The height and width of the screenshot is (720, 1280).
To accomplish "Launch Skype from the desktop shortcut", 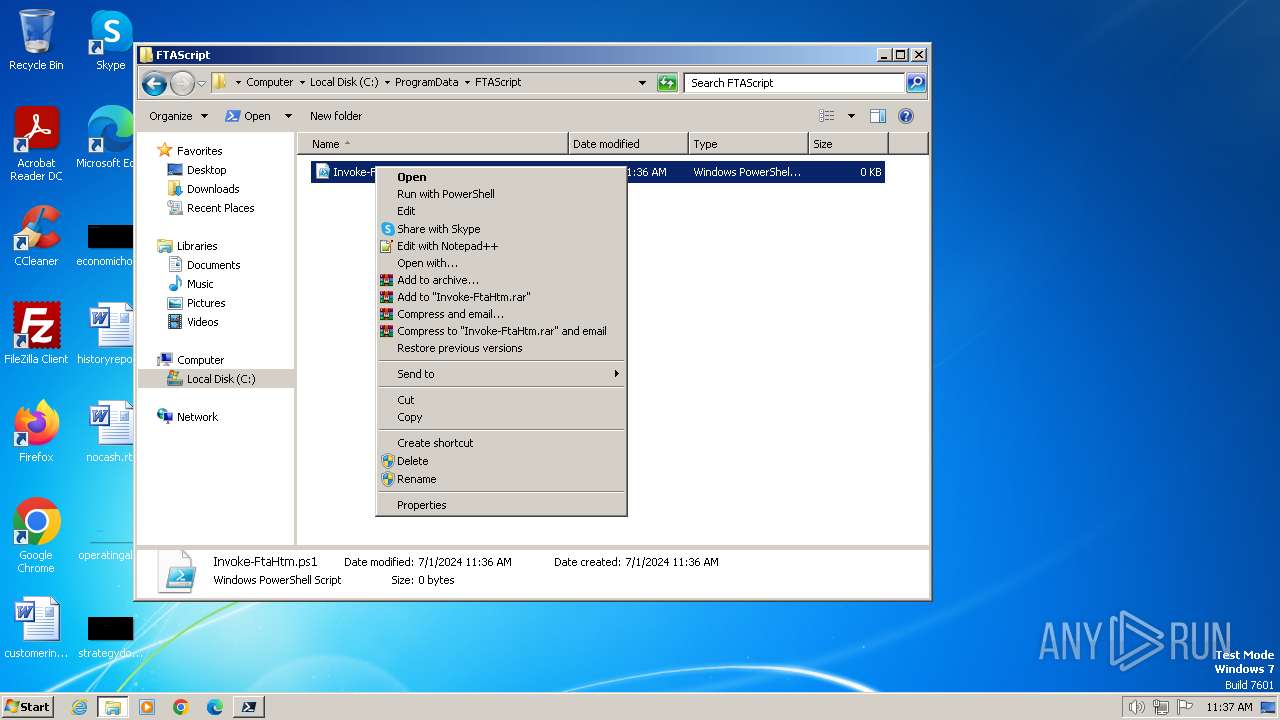I will coord(110,40).
